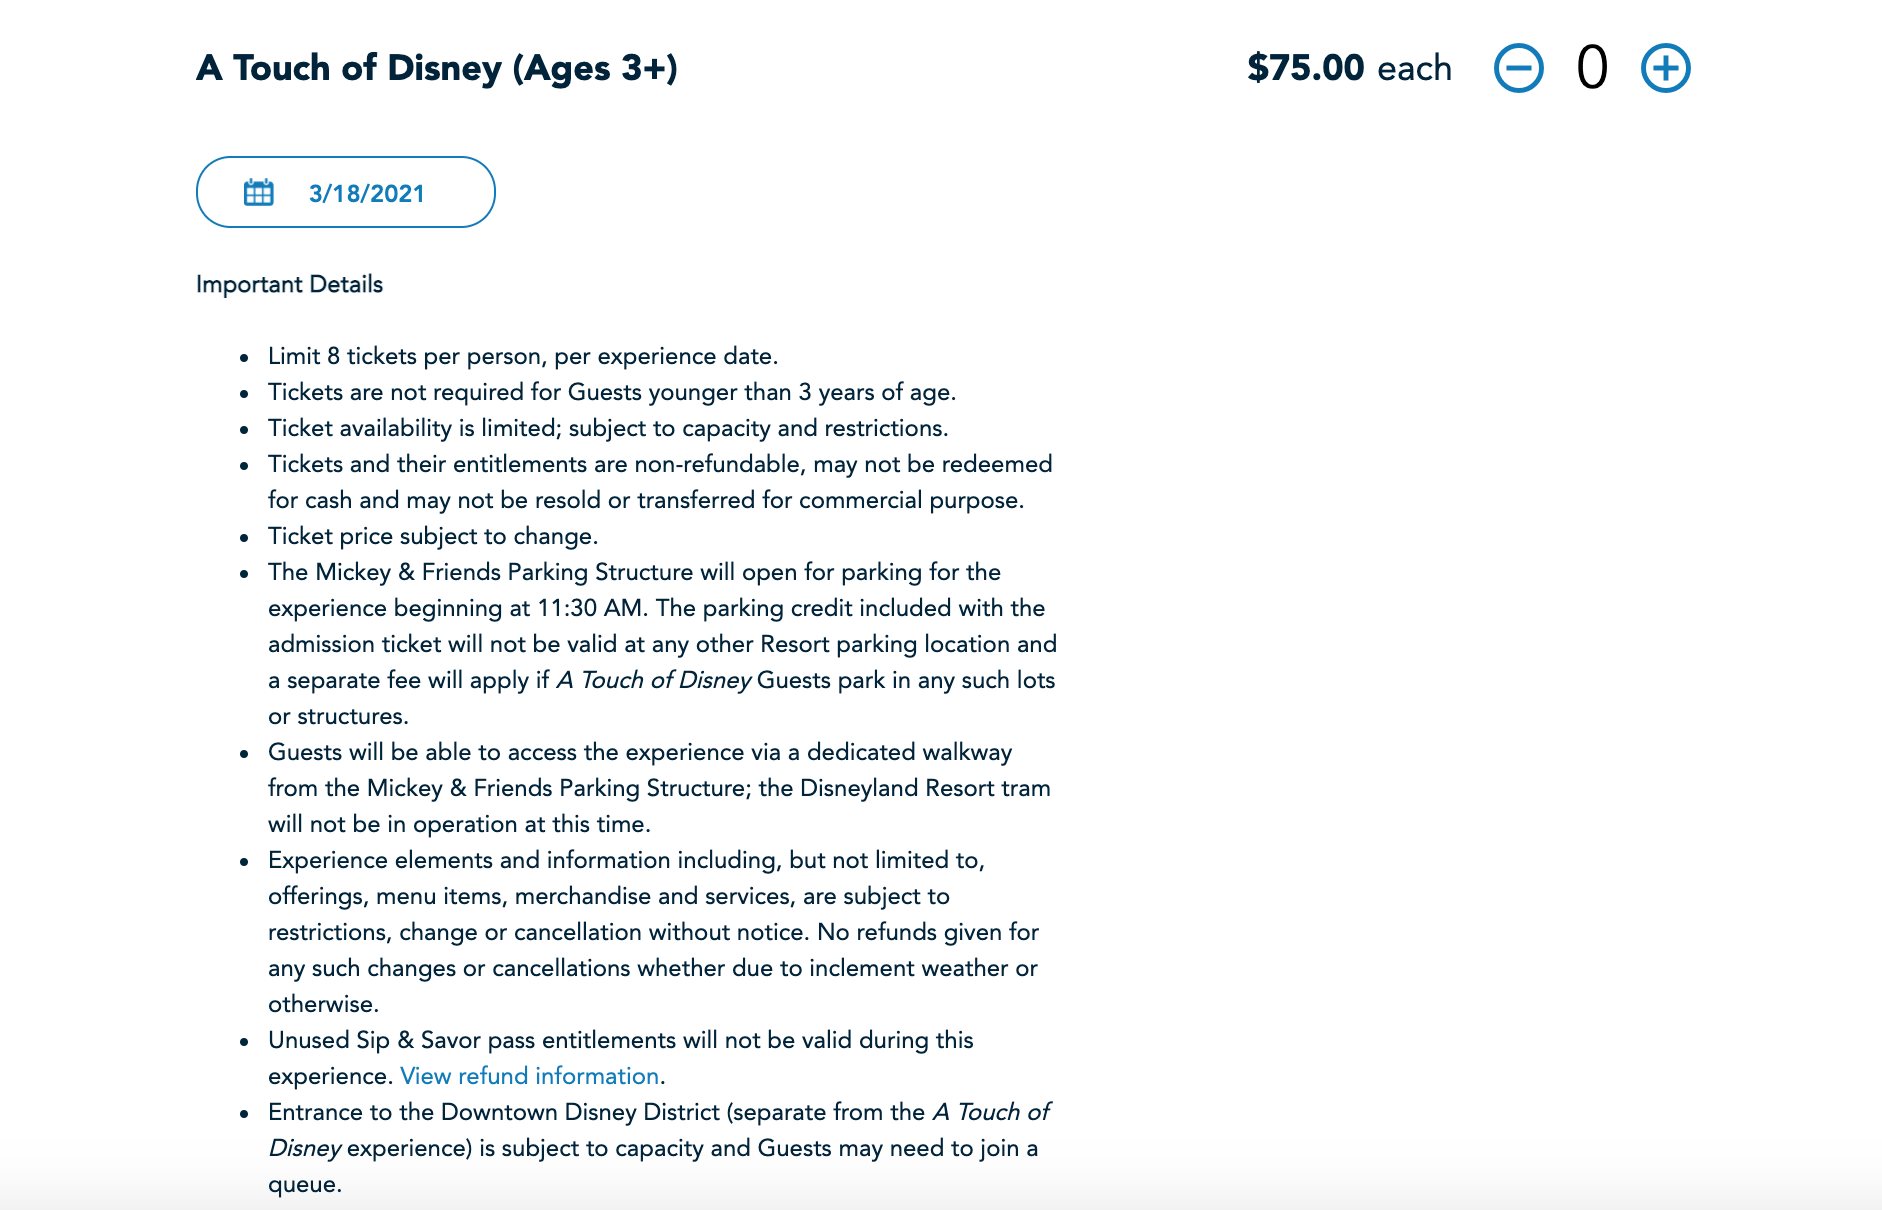Click the Unused Sip & Savor pass text

click(620, 1040)
